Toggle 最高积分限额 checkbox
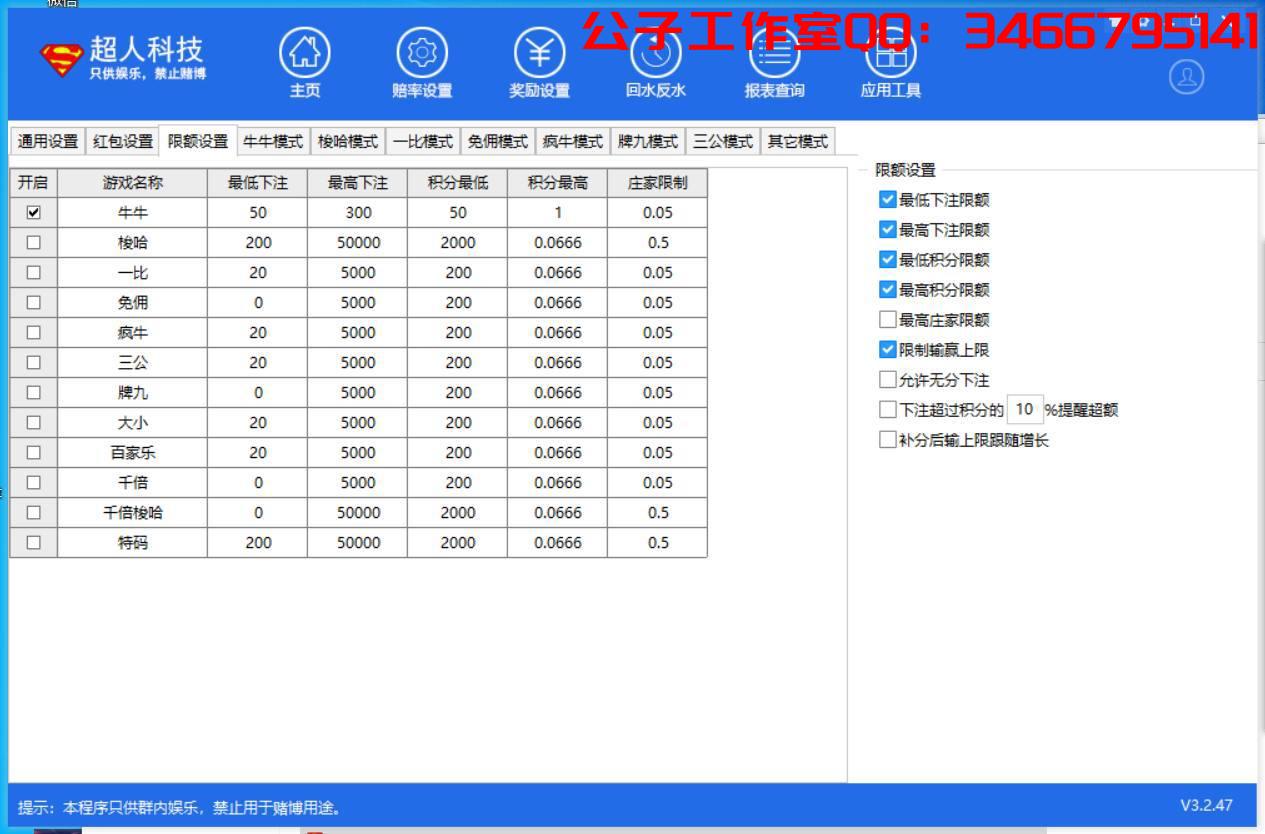Screen dimensions: 1265x834 pos(888,290)
